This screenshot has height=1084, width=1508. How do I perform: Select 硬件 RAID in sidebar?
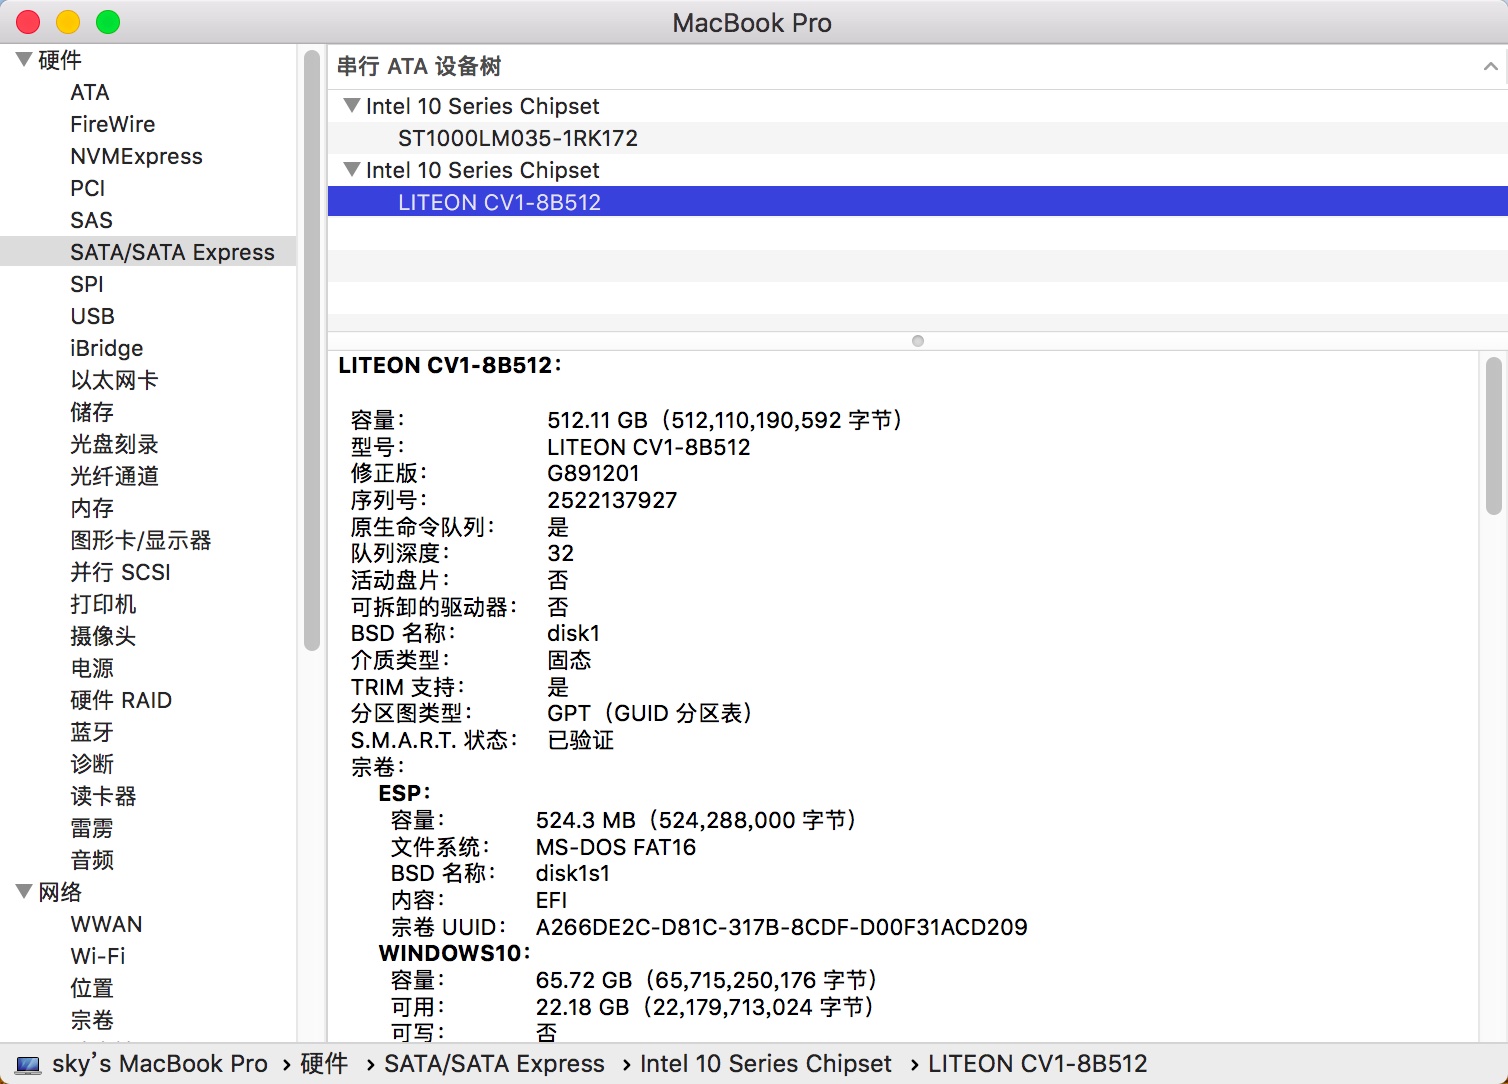[121, 700]
